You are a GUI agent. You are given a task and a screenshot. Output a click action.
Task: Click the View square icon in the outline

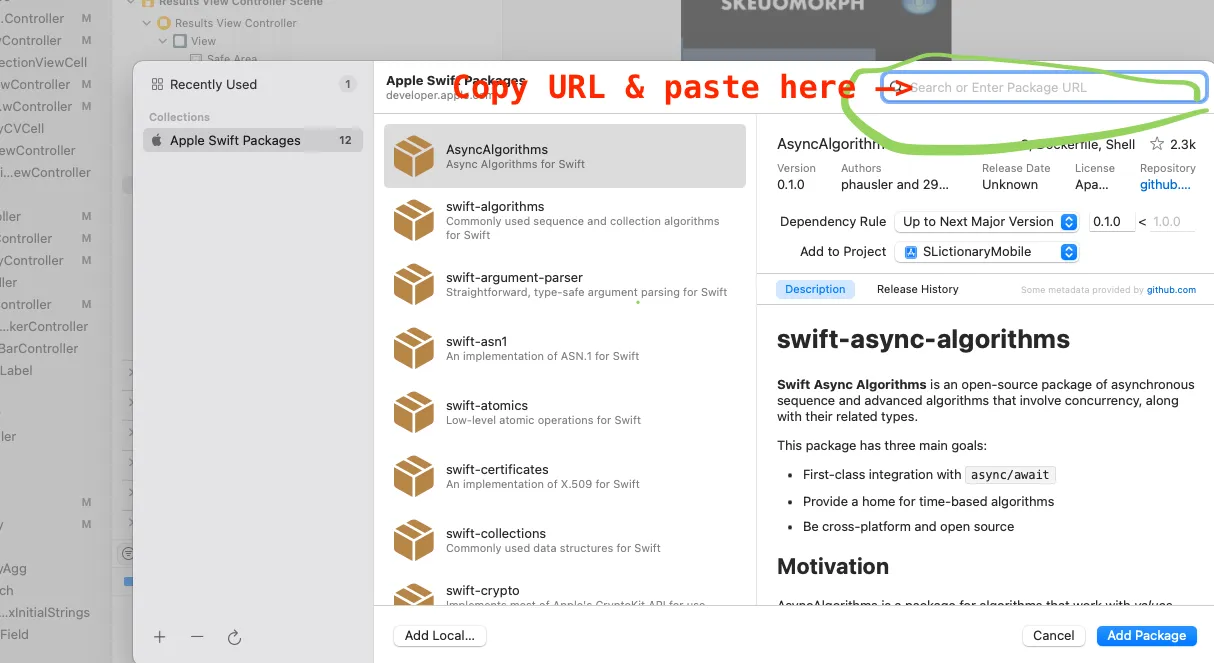180,41
